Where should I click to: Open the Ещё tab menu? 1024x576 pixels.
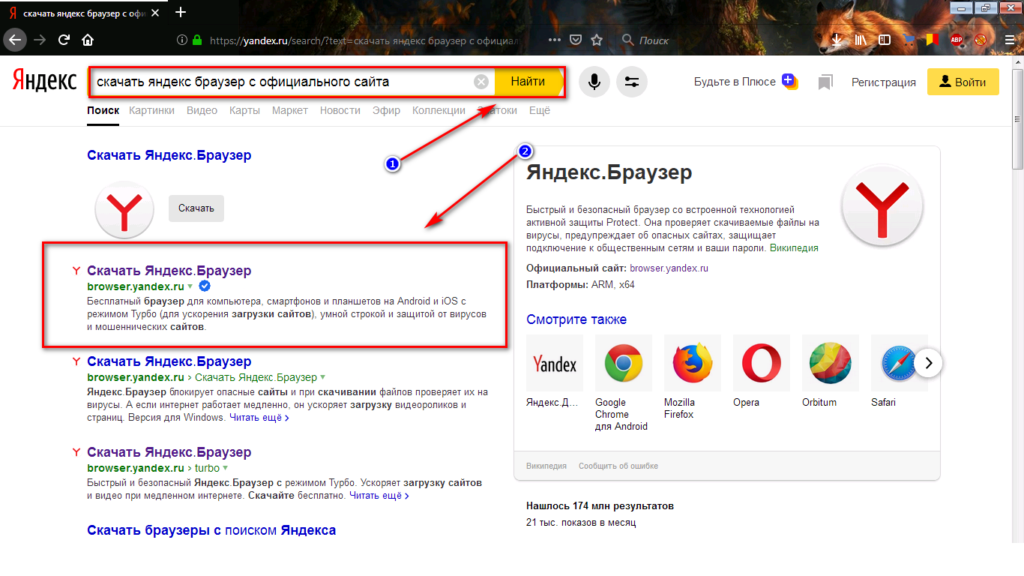pos(539,110)
